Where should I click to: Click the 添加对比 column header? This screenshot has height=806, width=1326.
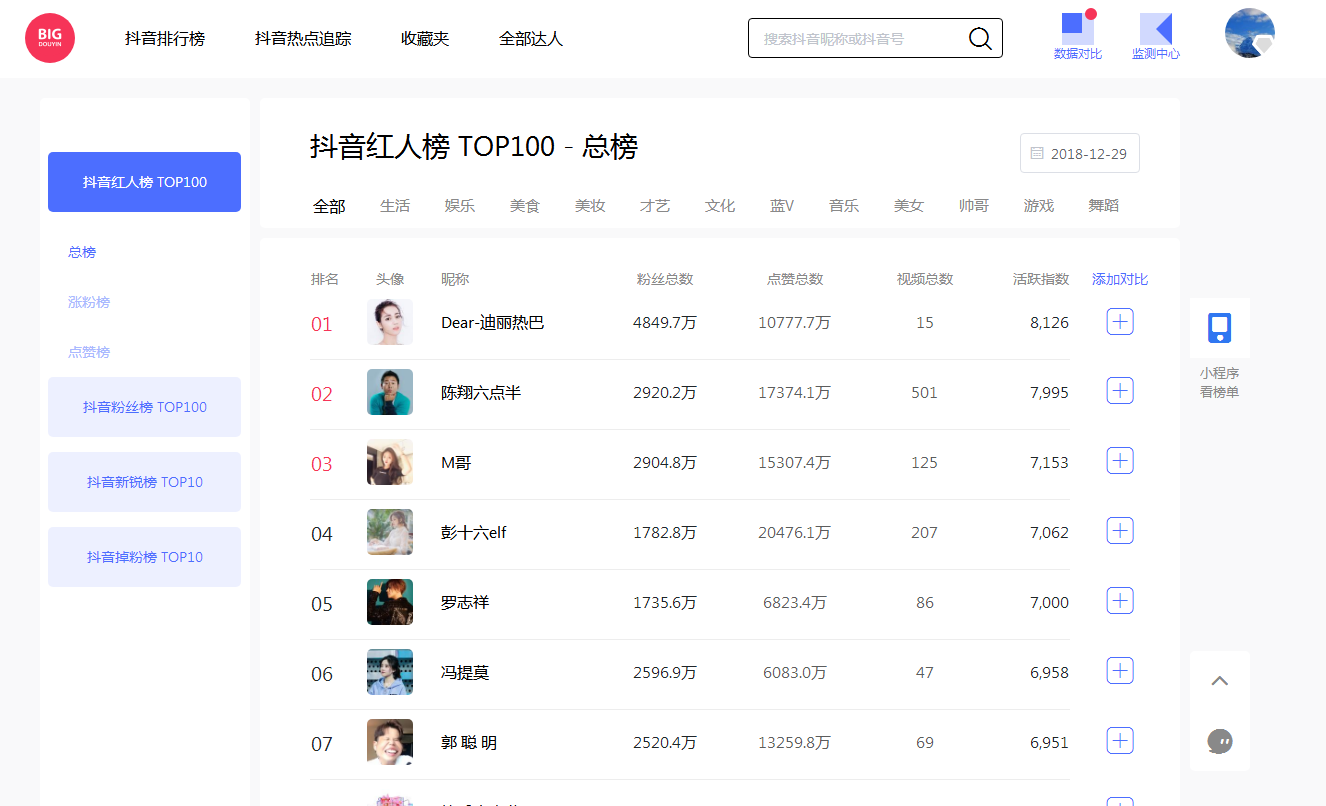tap(1120, 279)
